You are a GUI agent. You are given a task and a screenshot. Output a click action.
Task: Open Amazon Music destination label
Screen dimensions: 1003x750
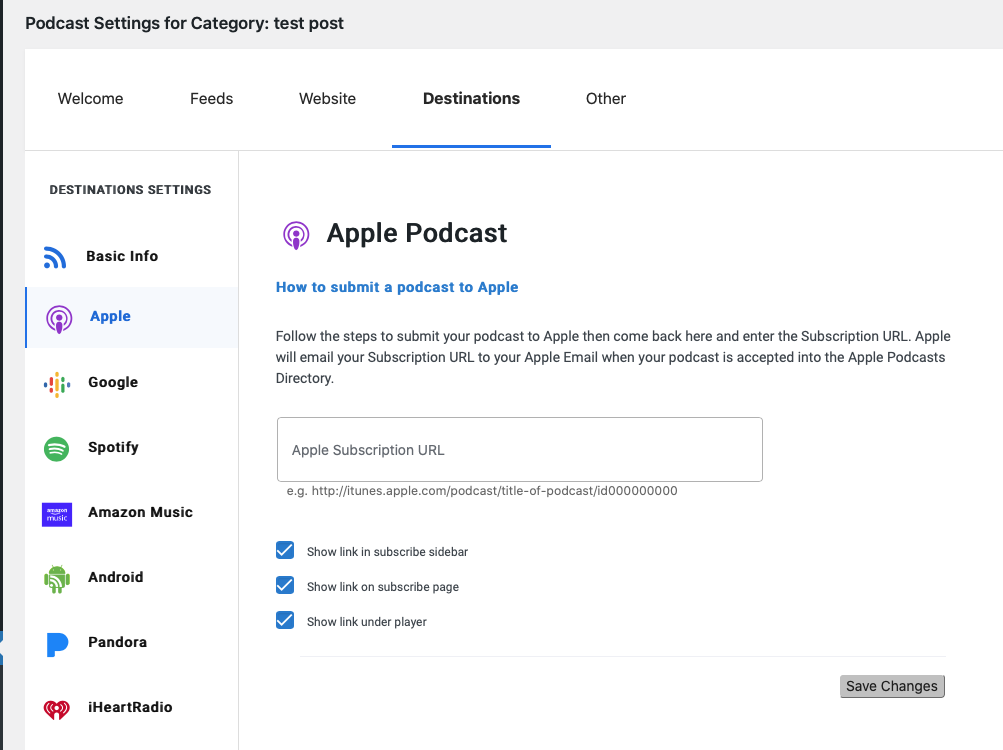[x=141, y=512]
